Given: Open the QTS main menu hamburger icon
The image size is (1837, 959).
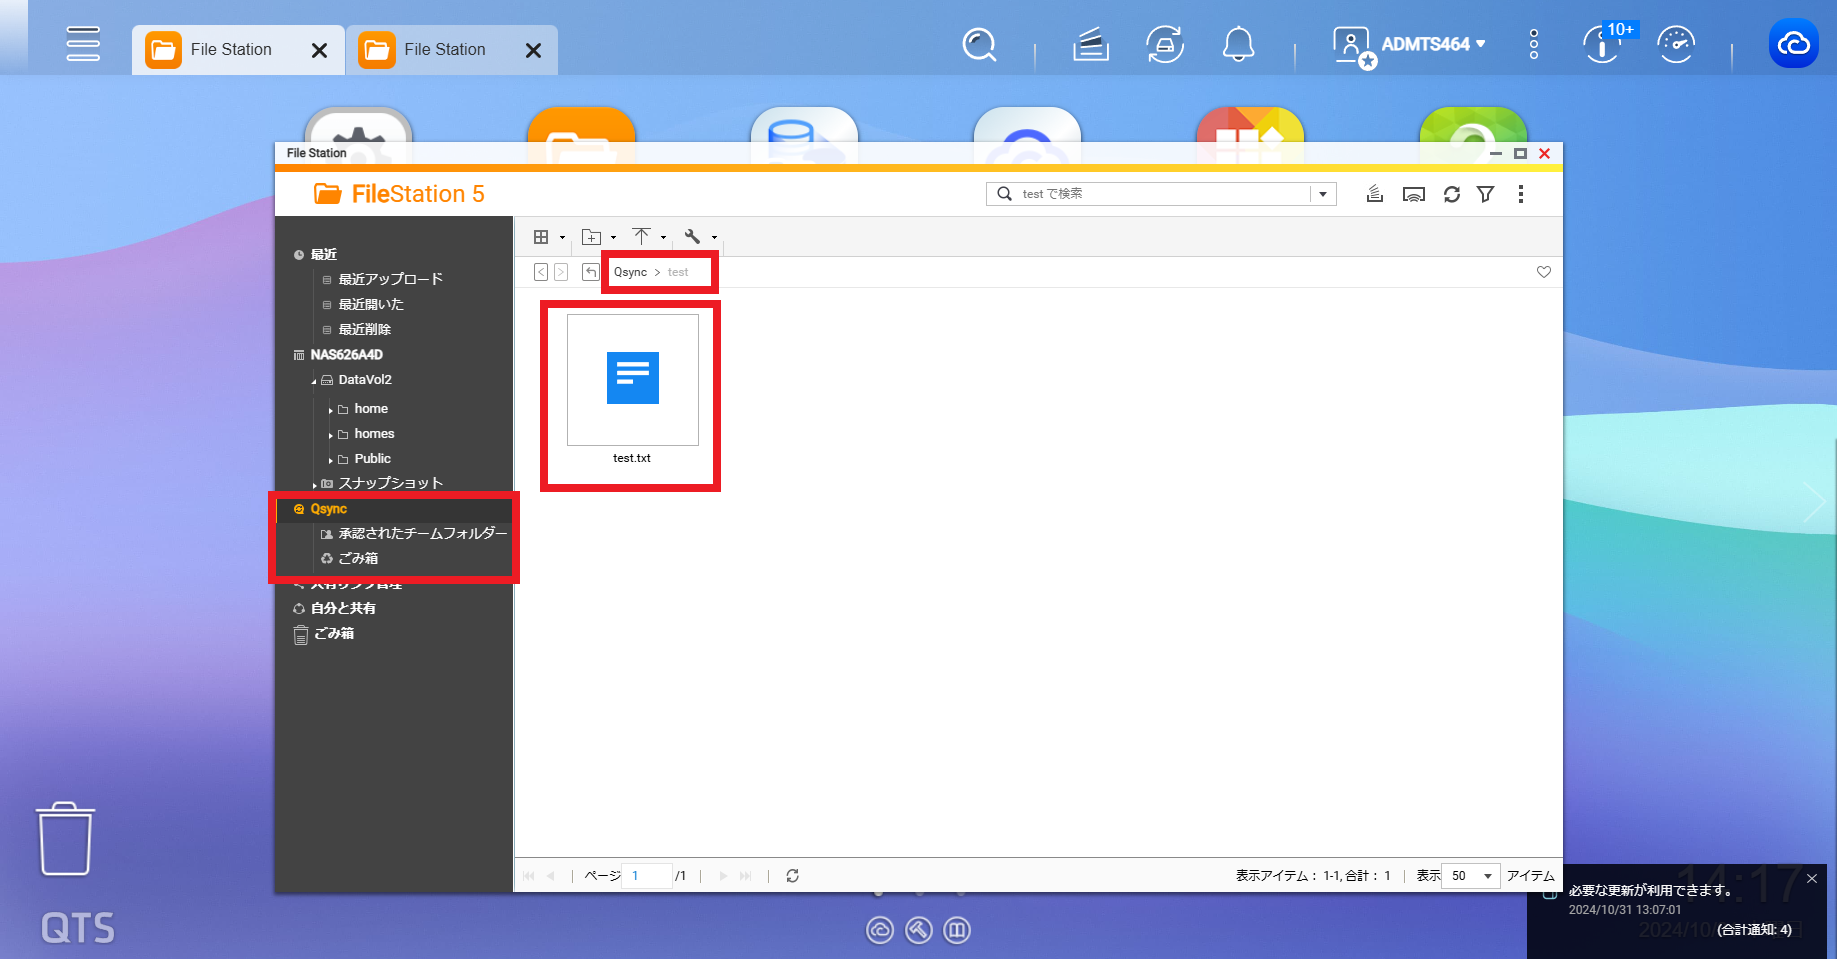Looking at the screenshot, I should point(83,44).
